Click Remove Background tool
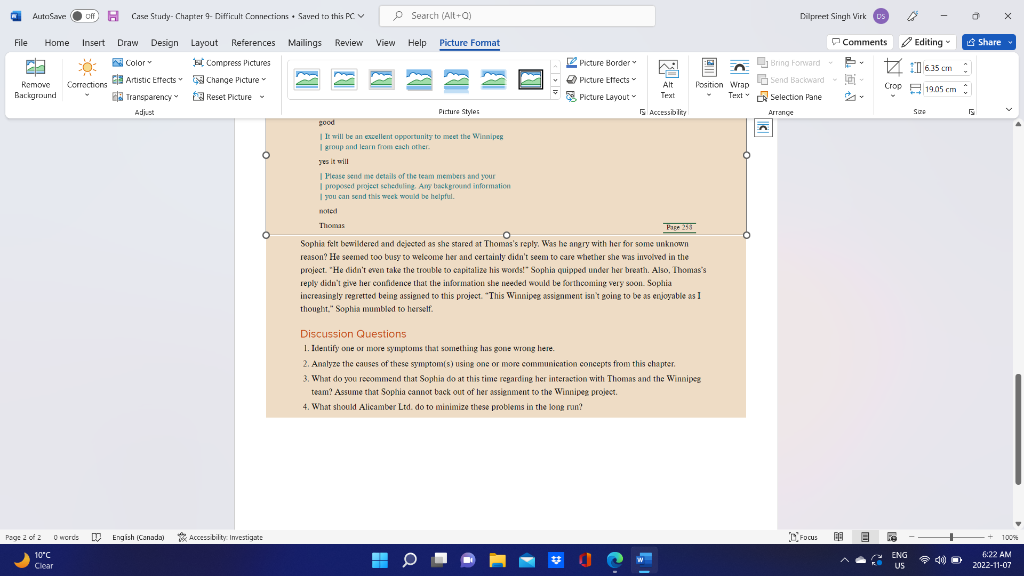Viewport: 1024px width, 576px height. point(35,79)
